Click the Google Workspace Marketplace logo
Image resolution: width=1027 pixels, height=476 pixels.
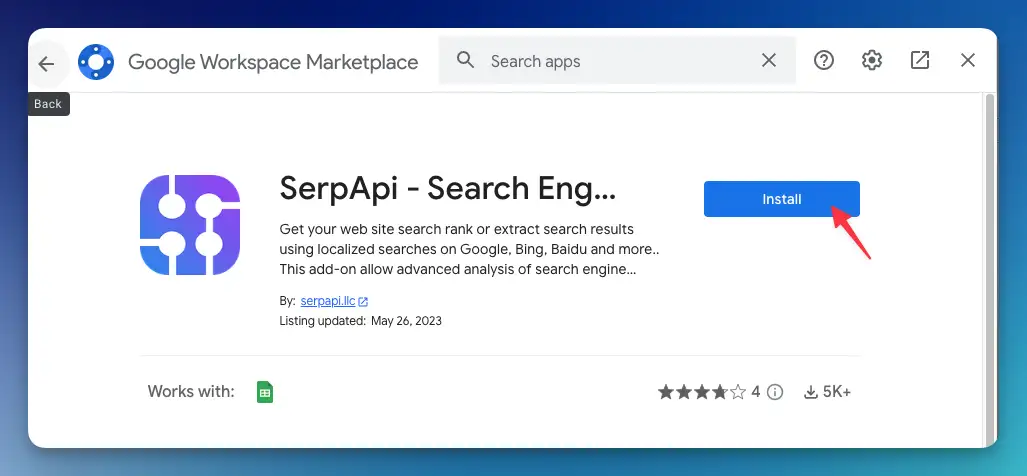click(x=96, y=62)
